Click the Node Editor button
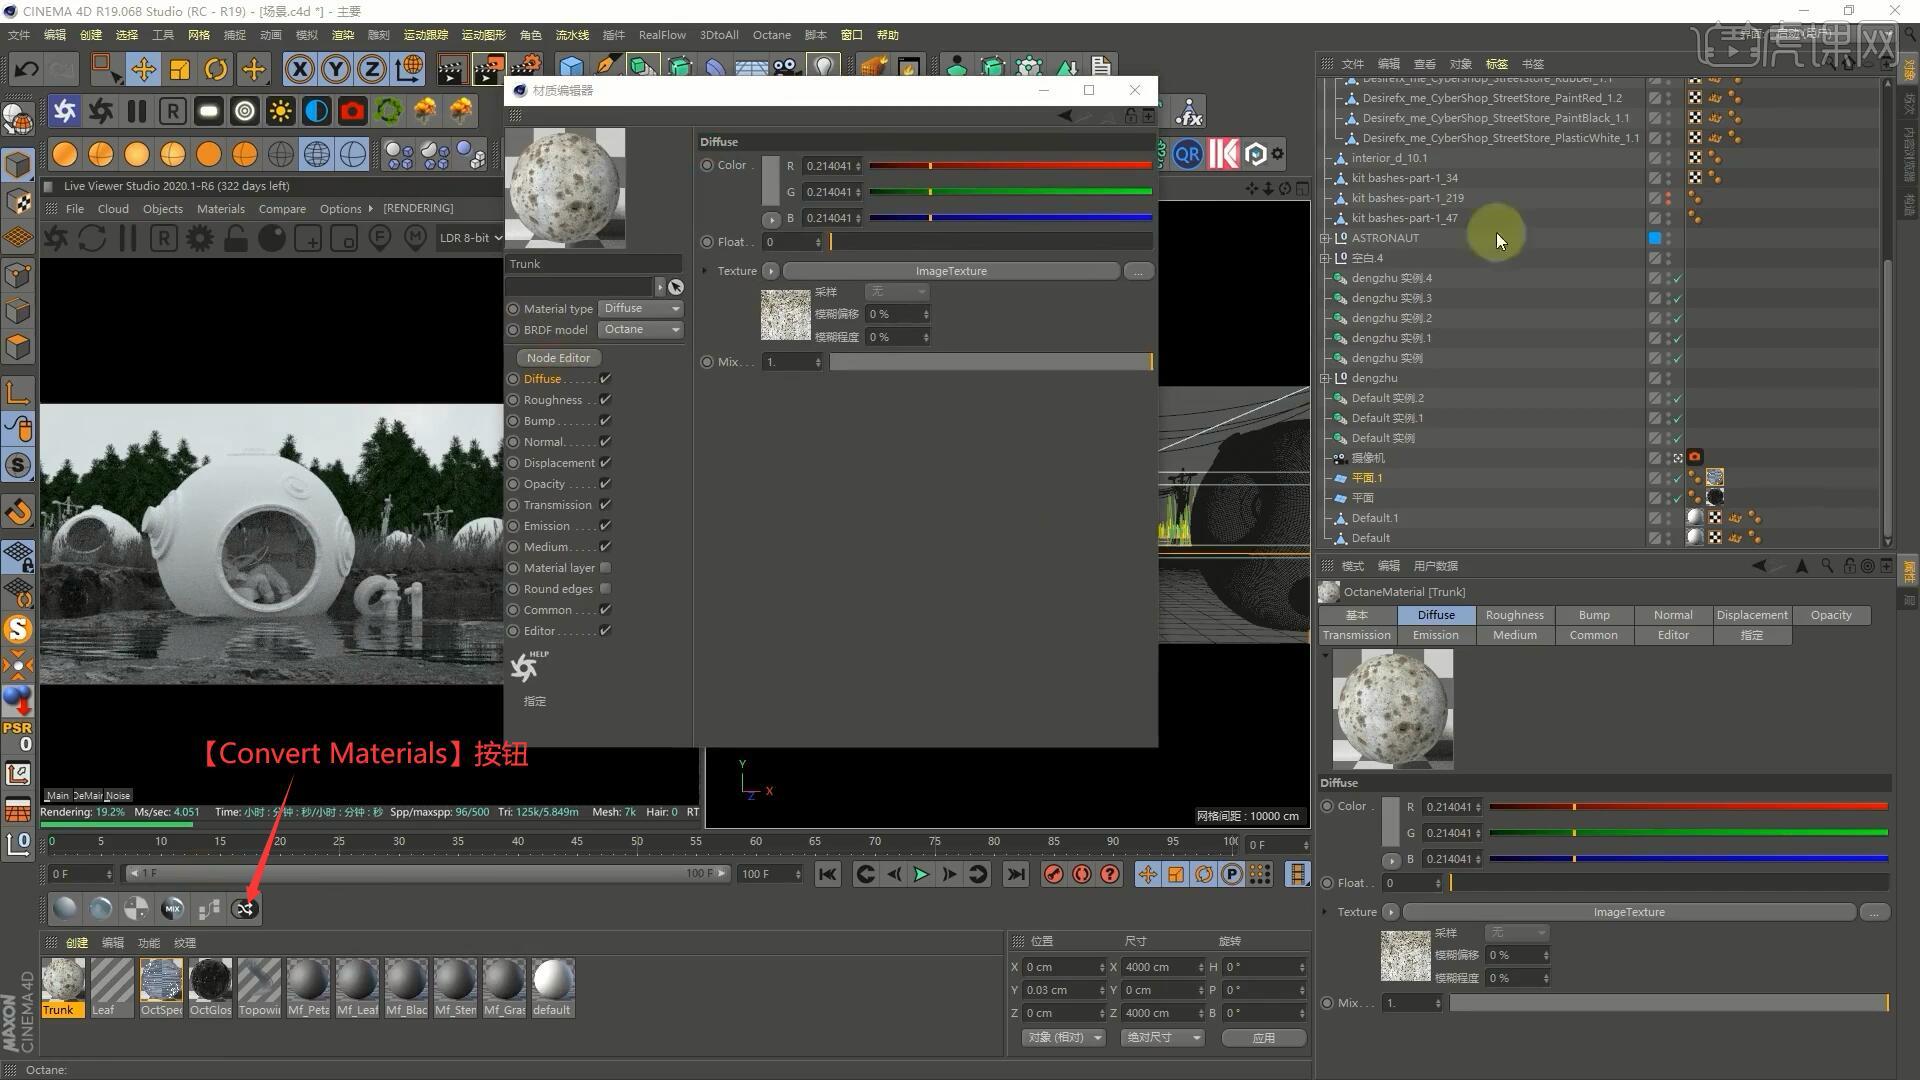The width and height of the screenshot is (1920, 1080). pos(558,358)
